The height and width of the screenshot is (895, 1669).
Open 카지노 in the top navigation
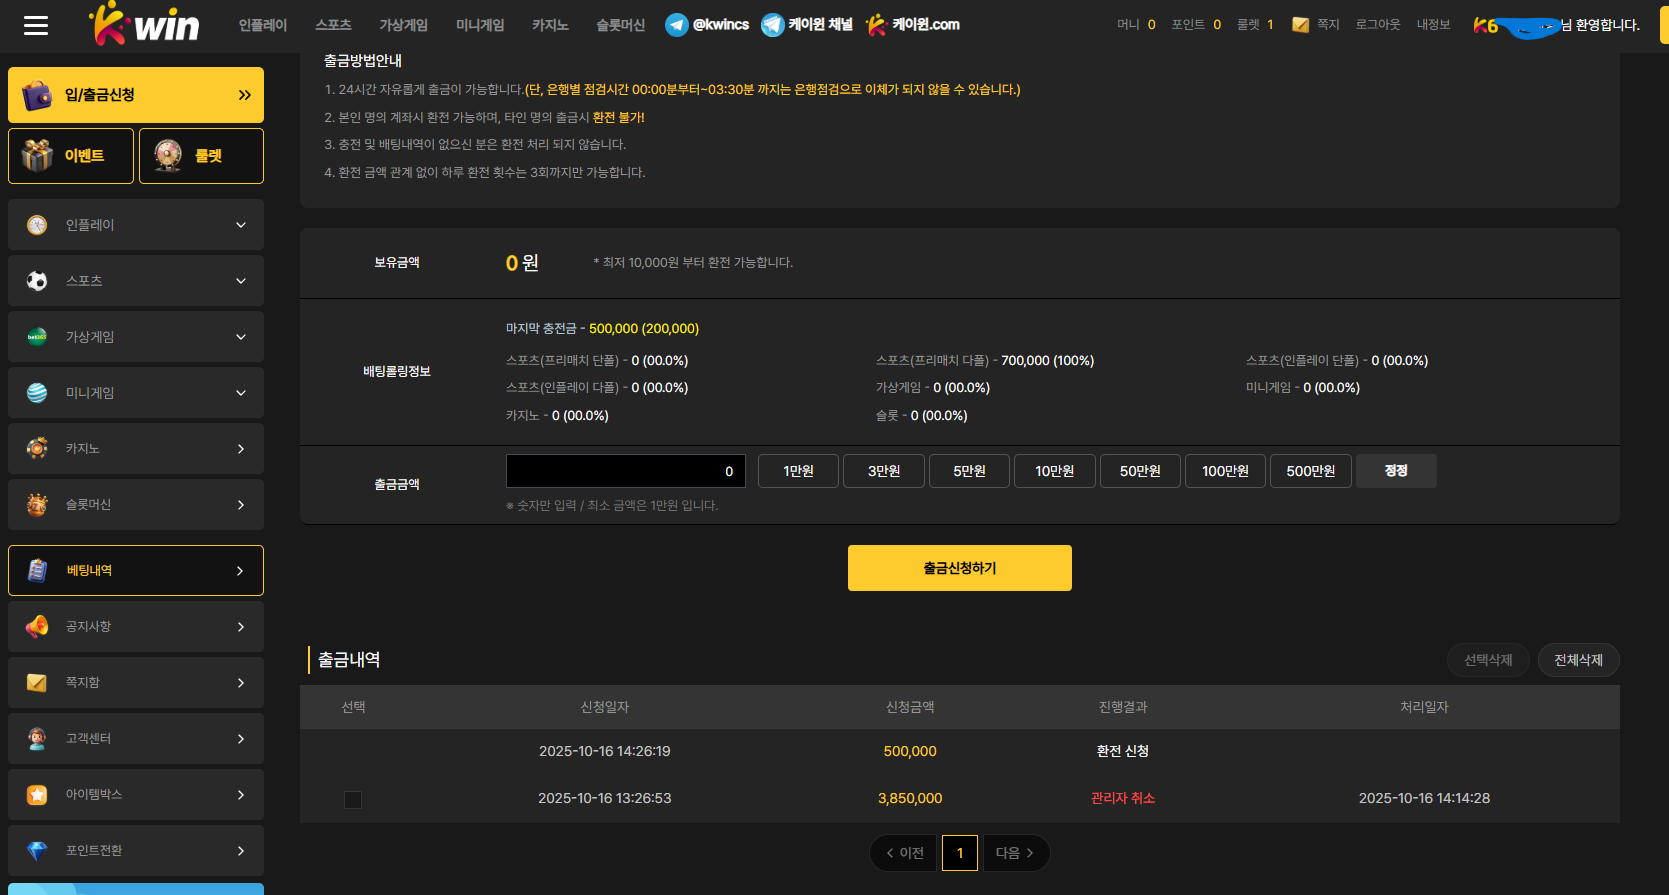(550, 25)
